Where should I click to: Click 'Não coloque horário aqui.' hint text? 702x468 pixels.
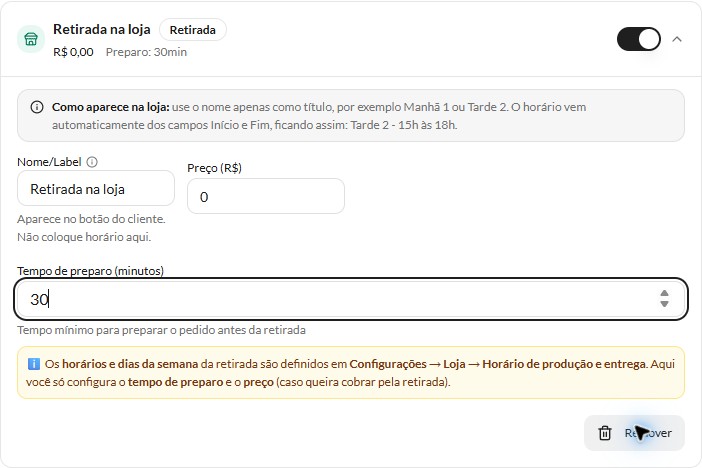click(84, 237)
